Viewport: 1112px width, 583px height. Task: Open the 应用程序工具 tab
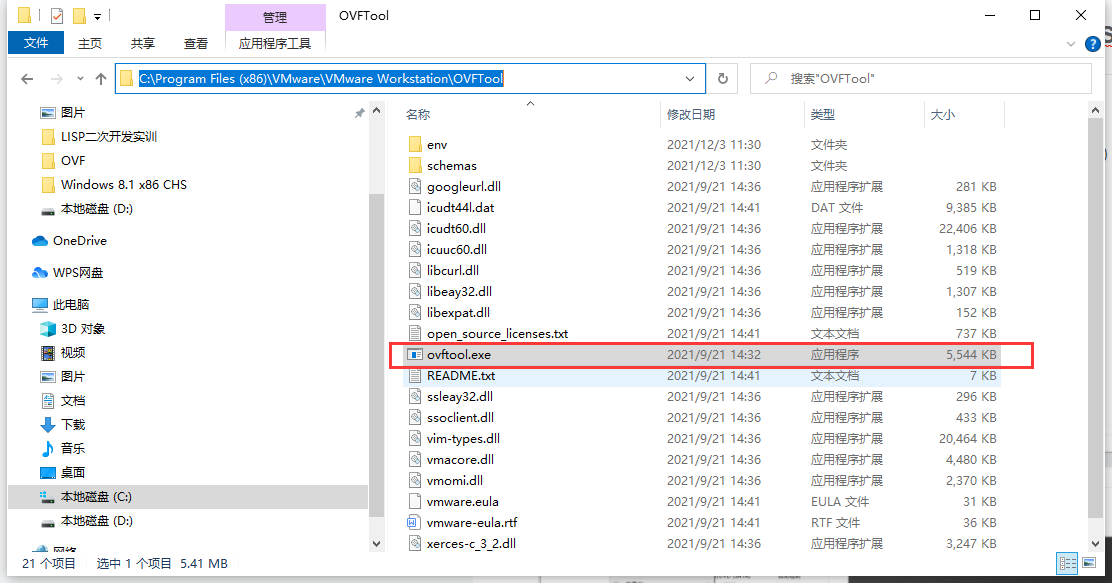pos(275,43)
